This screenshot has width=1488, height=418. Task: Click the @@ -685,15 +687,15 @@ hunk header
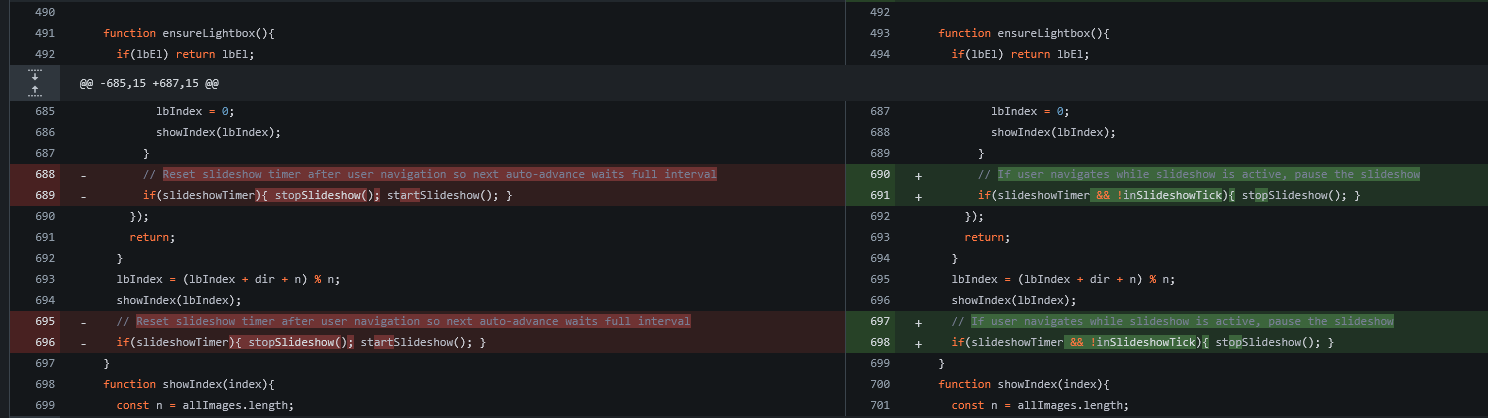pos(149,83)
